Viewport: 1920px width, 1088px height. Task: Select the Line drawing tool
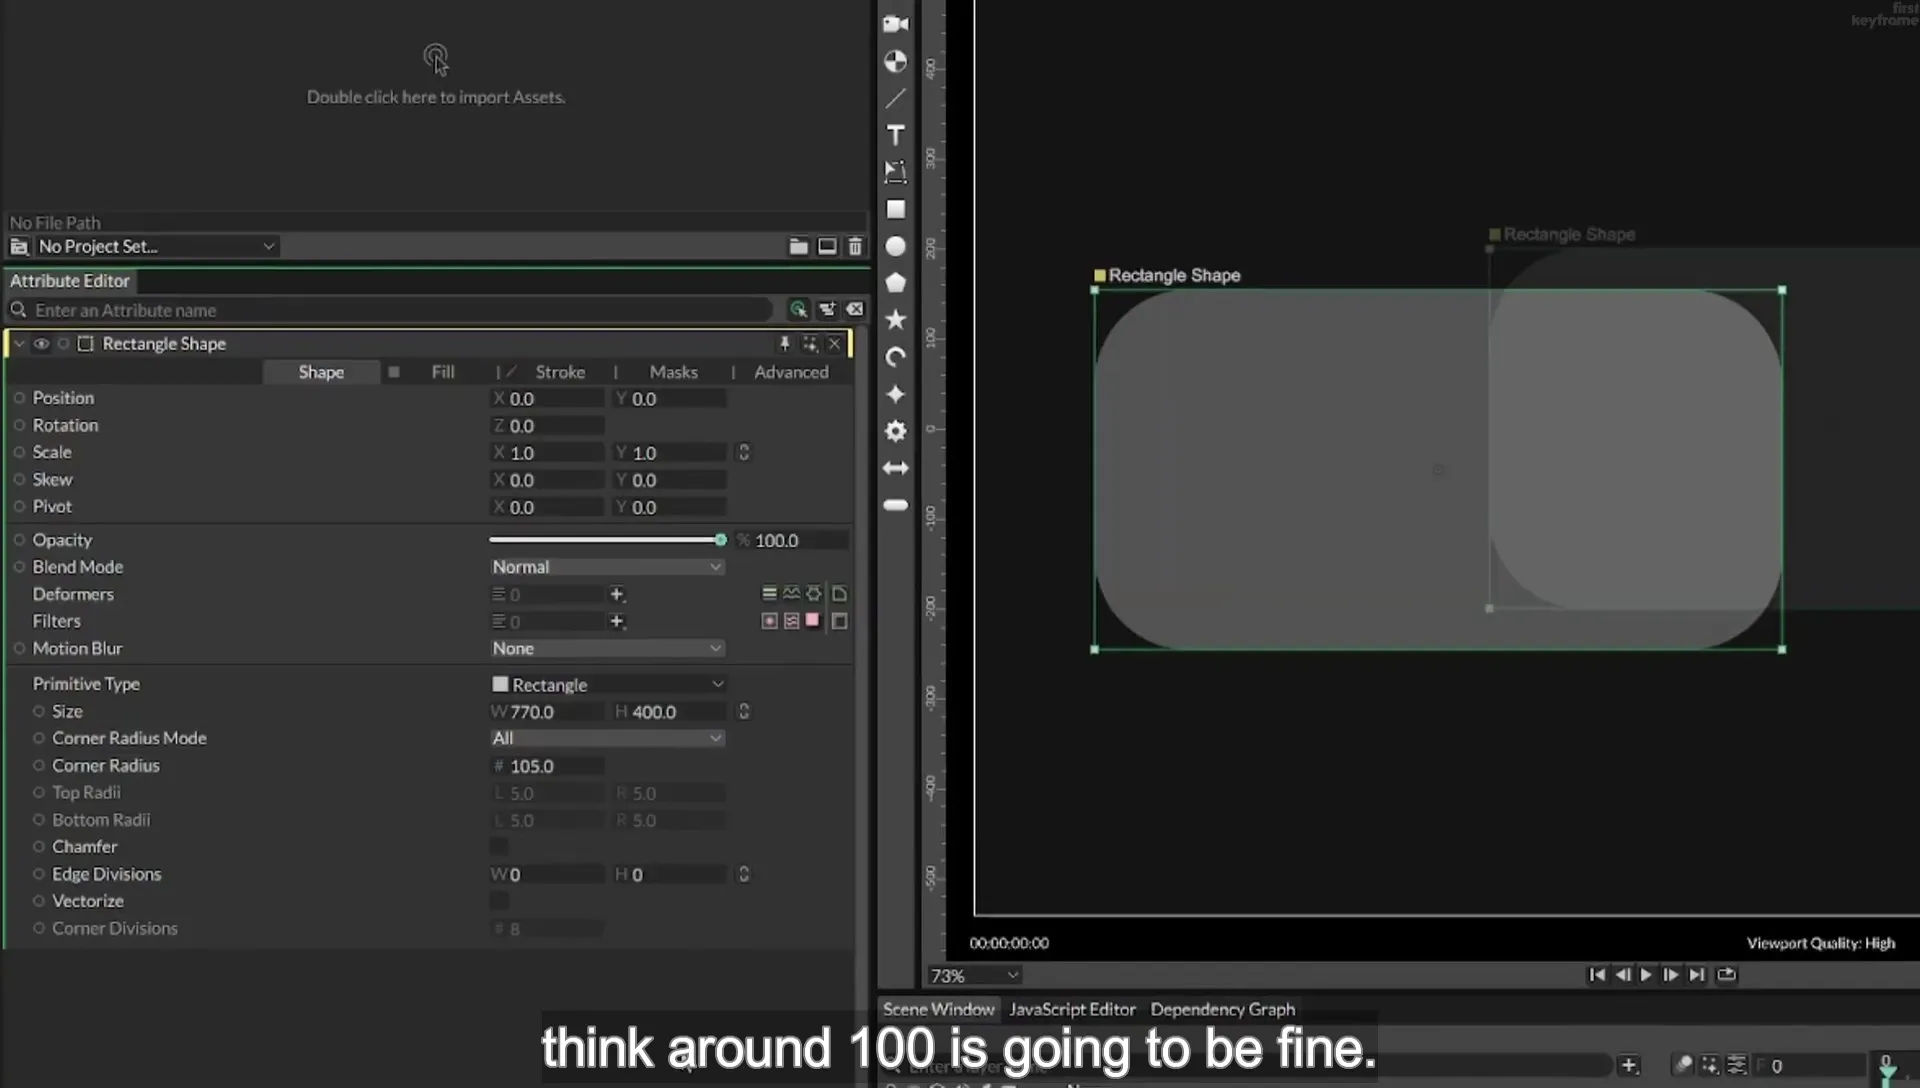coord(895,98)
